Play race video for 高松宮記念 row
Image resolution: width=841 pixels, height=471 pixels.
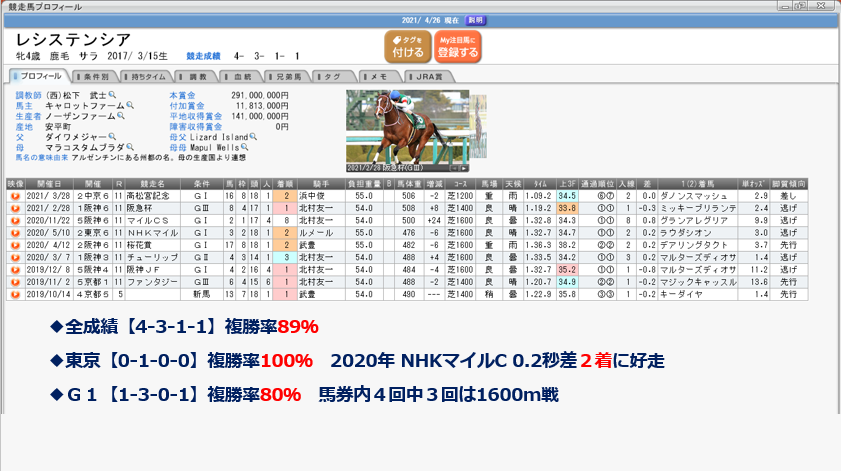coord(15,196)
